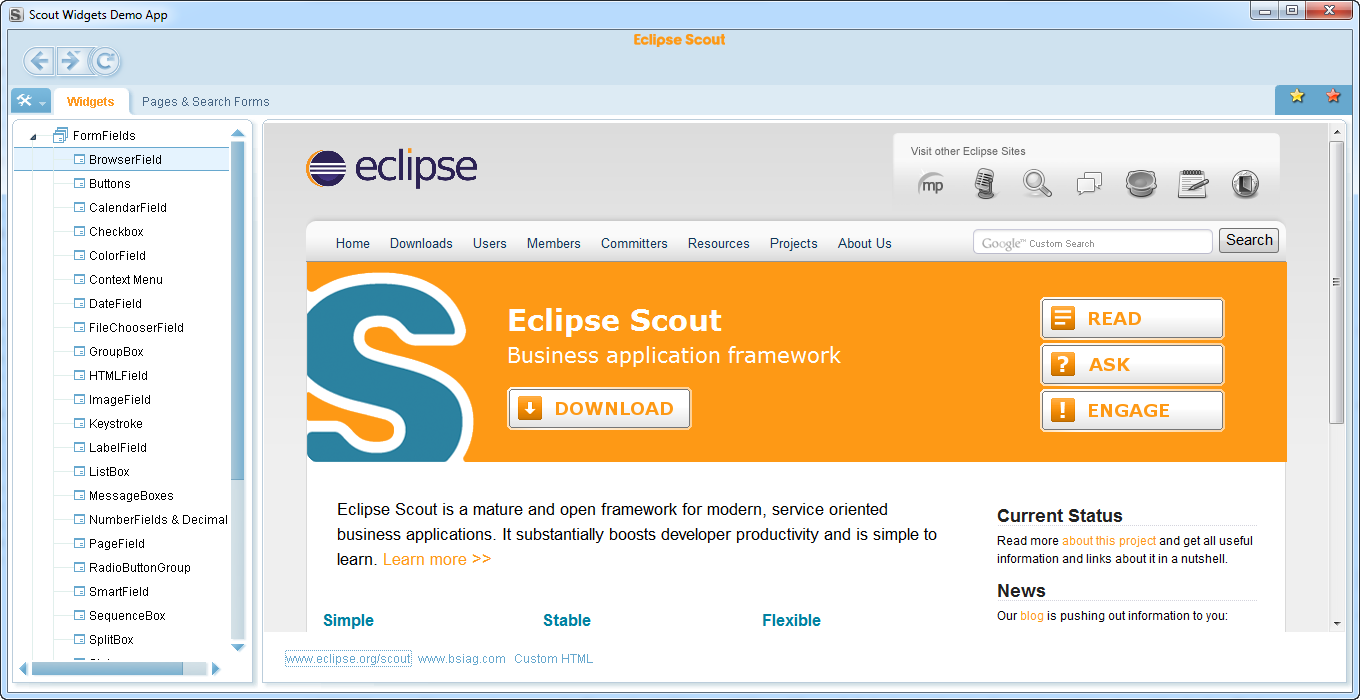Open DateField in the tree
The height and width of the screenshot is (700, 1360).
pyautogui.click(x=115, y=303)
